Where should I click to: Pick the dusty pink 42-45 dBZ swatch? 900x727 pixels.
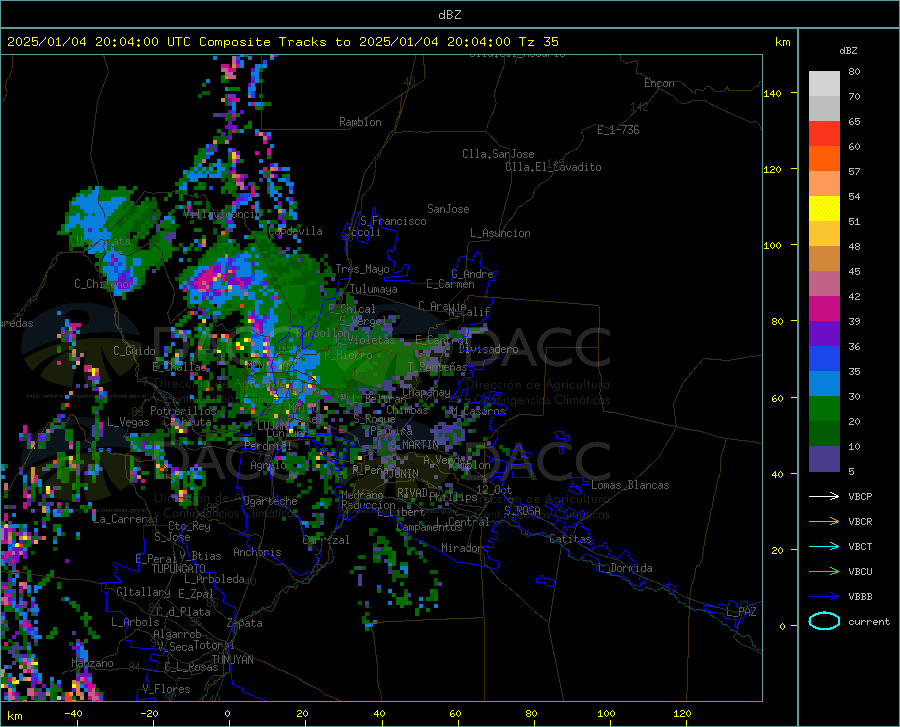[824, 283]
